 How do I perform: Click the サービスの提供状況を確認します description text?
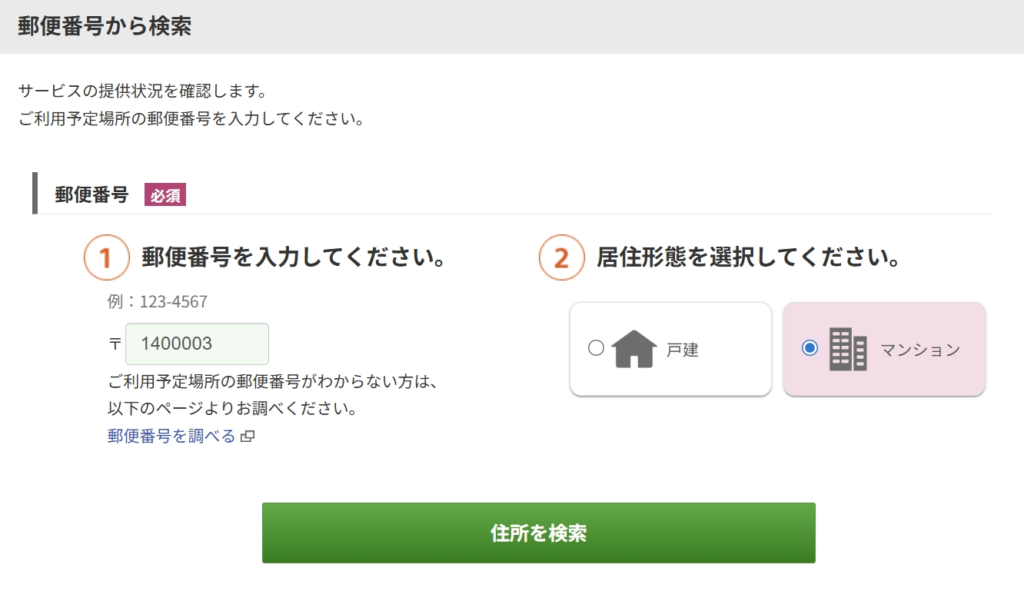[142, 91]
